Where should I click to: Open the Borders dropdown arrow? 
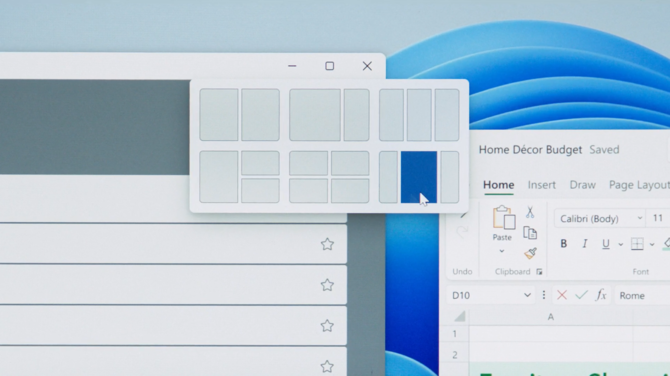point(652,244)
